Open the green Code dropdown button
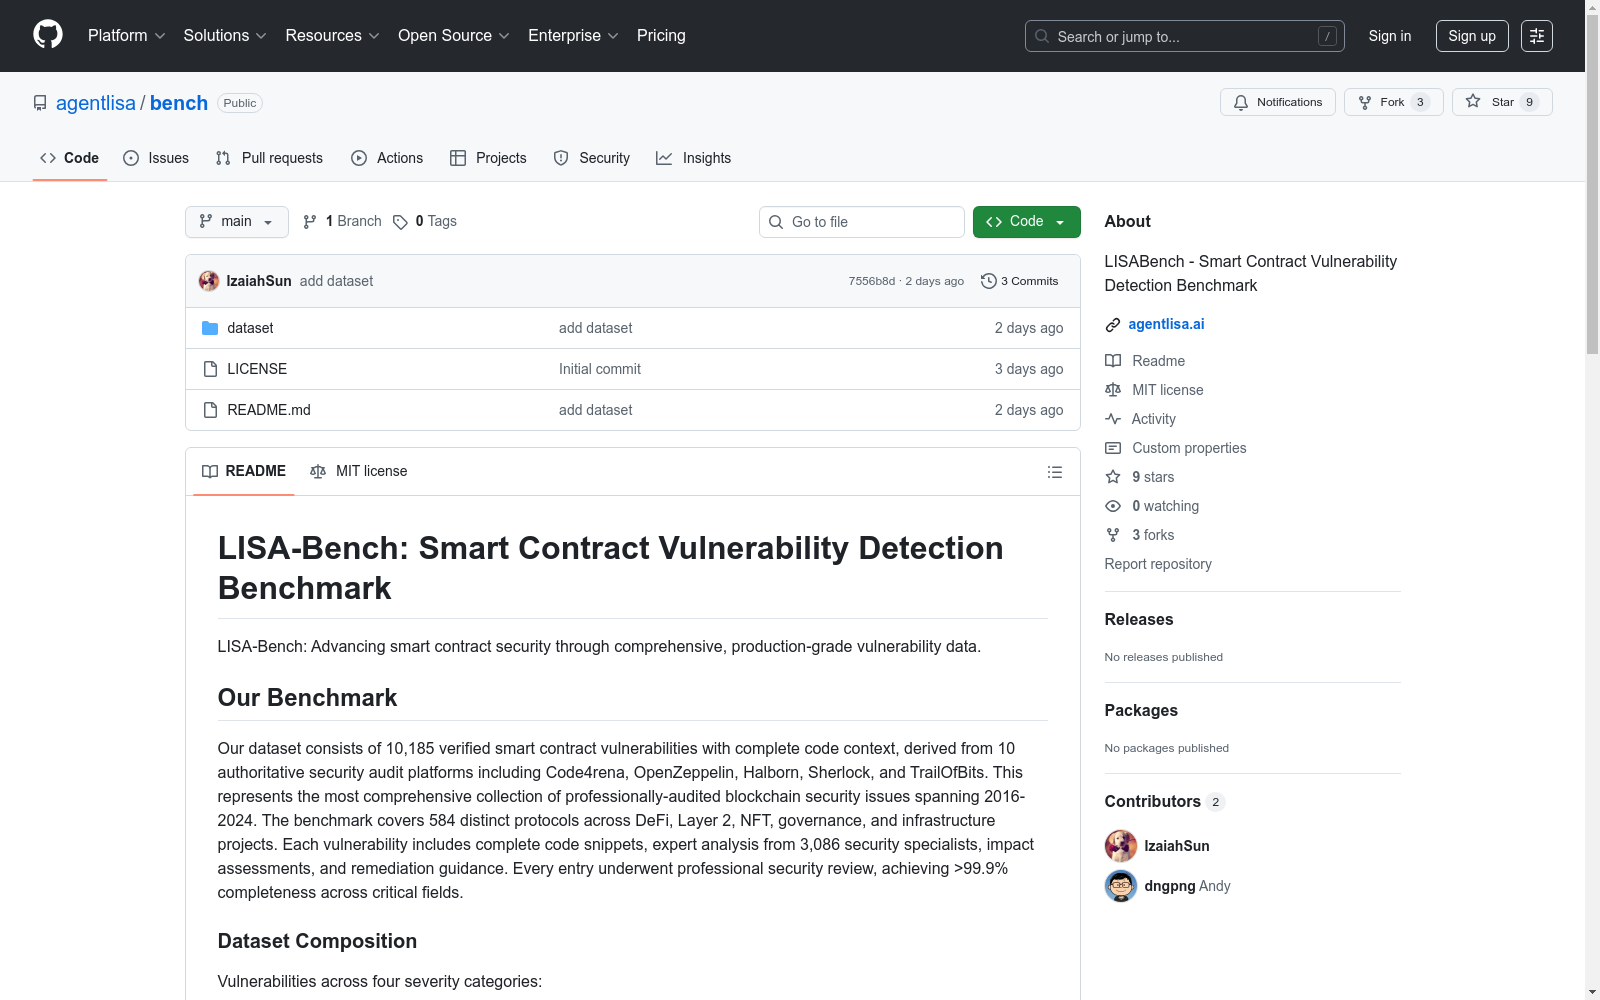The image size is (1600, 1000). (1027, 222)
